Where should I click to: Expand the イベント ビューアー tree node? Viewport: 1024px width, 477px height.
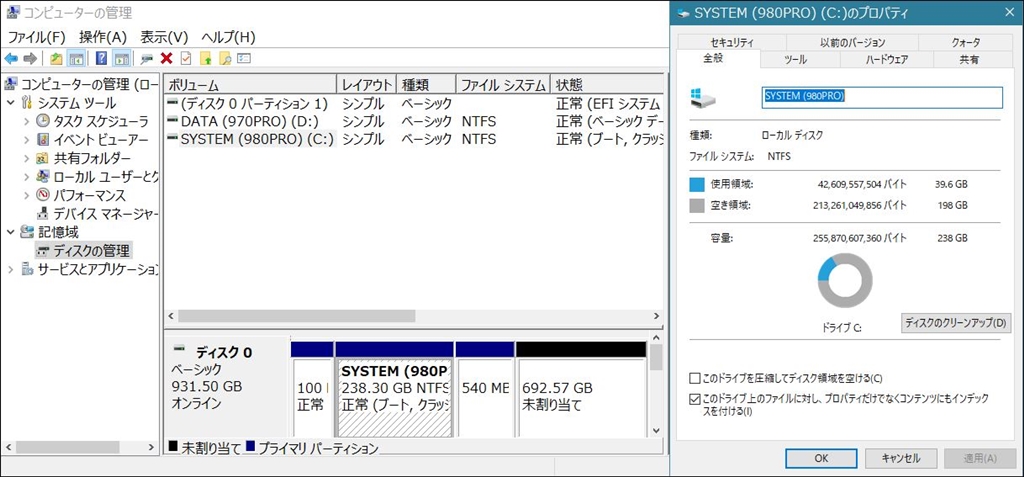point(27,139)
